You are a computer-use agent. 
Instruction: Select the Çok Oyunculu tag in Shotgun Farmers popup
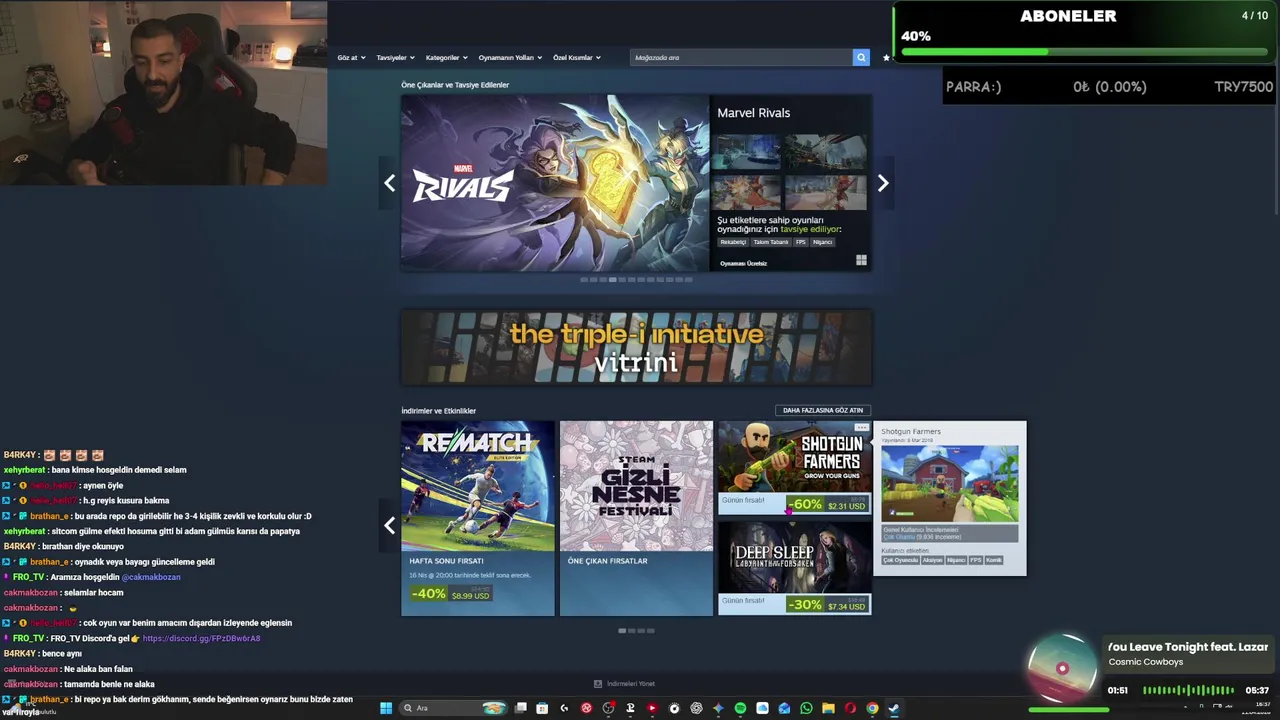900,560
